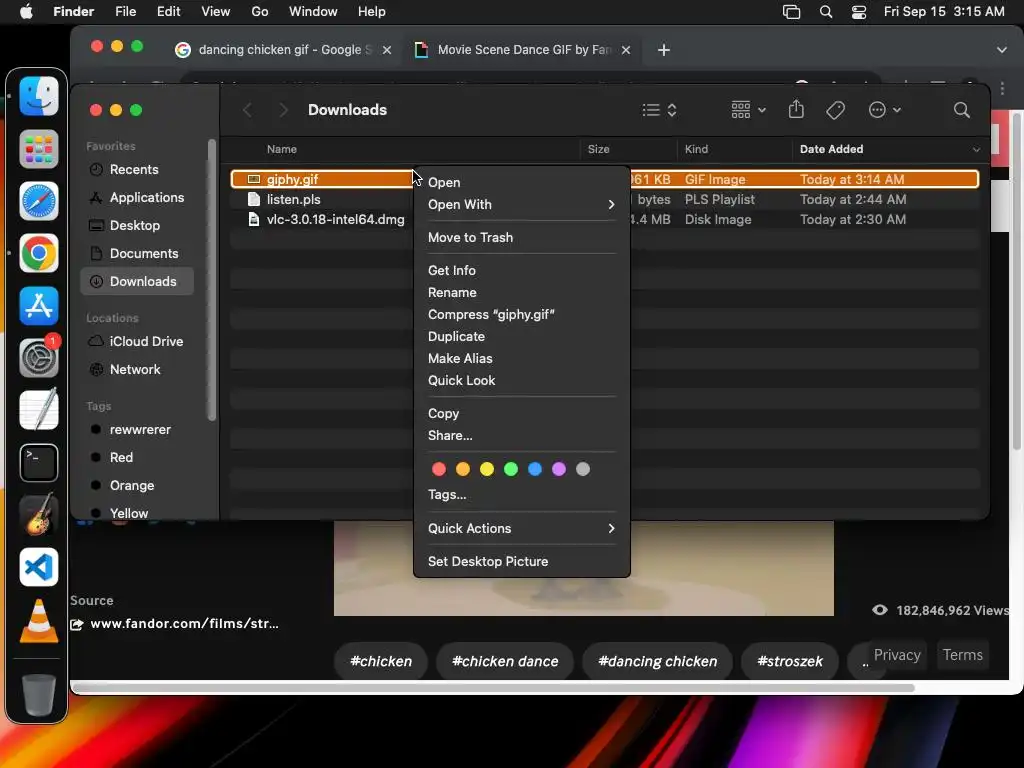
Task: Toggle Date Added sort order chevron
Action: [x=976, y=150]
